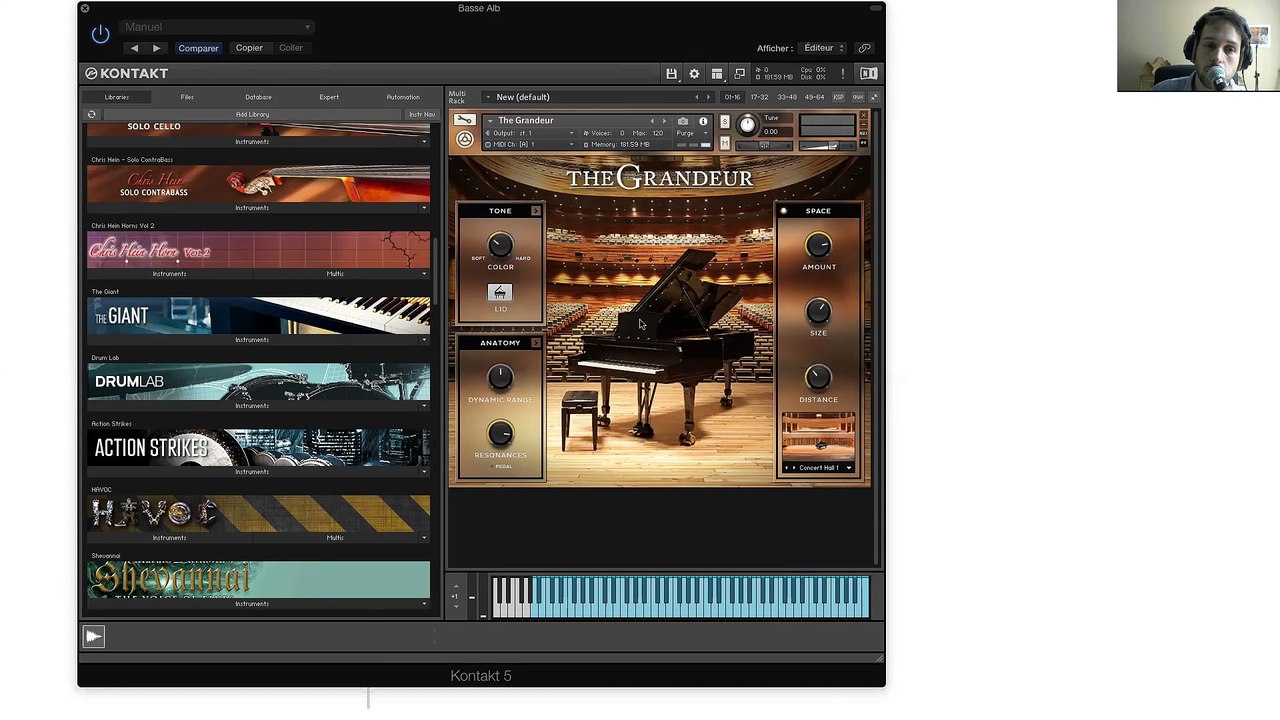Click the camera snapshot icon
This screenshot has height=720, width=1280.
click(683, 121)
